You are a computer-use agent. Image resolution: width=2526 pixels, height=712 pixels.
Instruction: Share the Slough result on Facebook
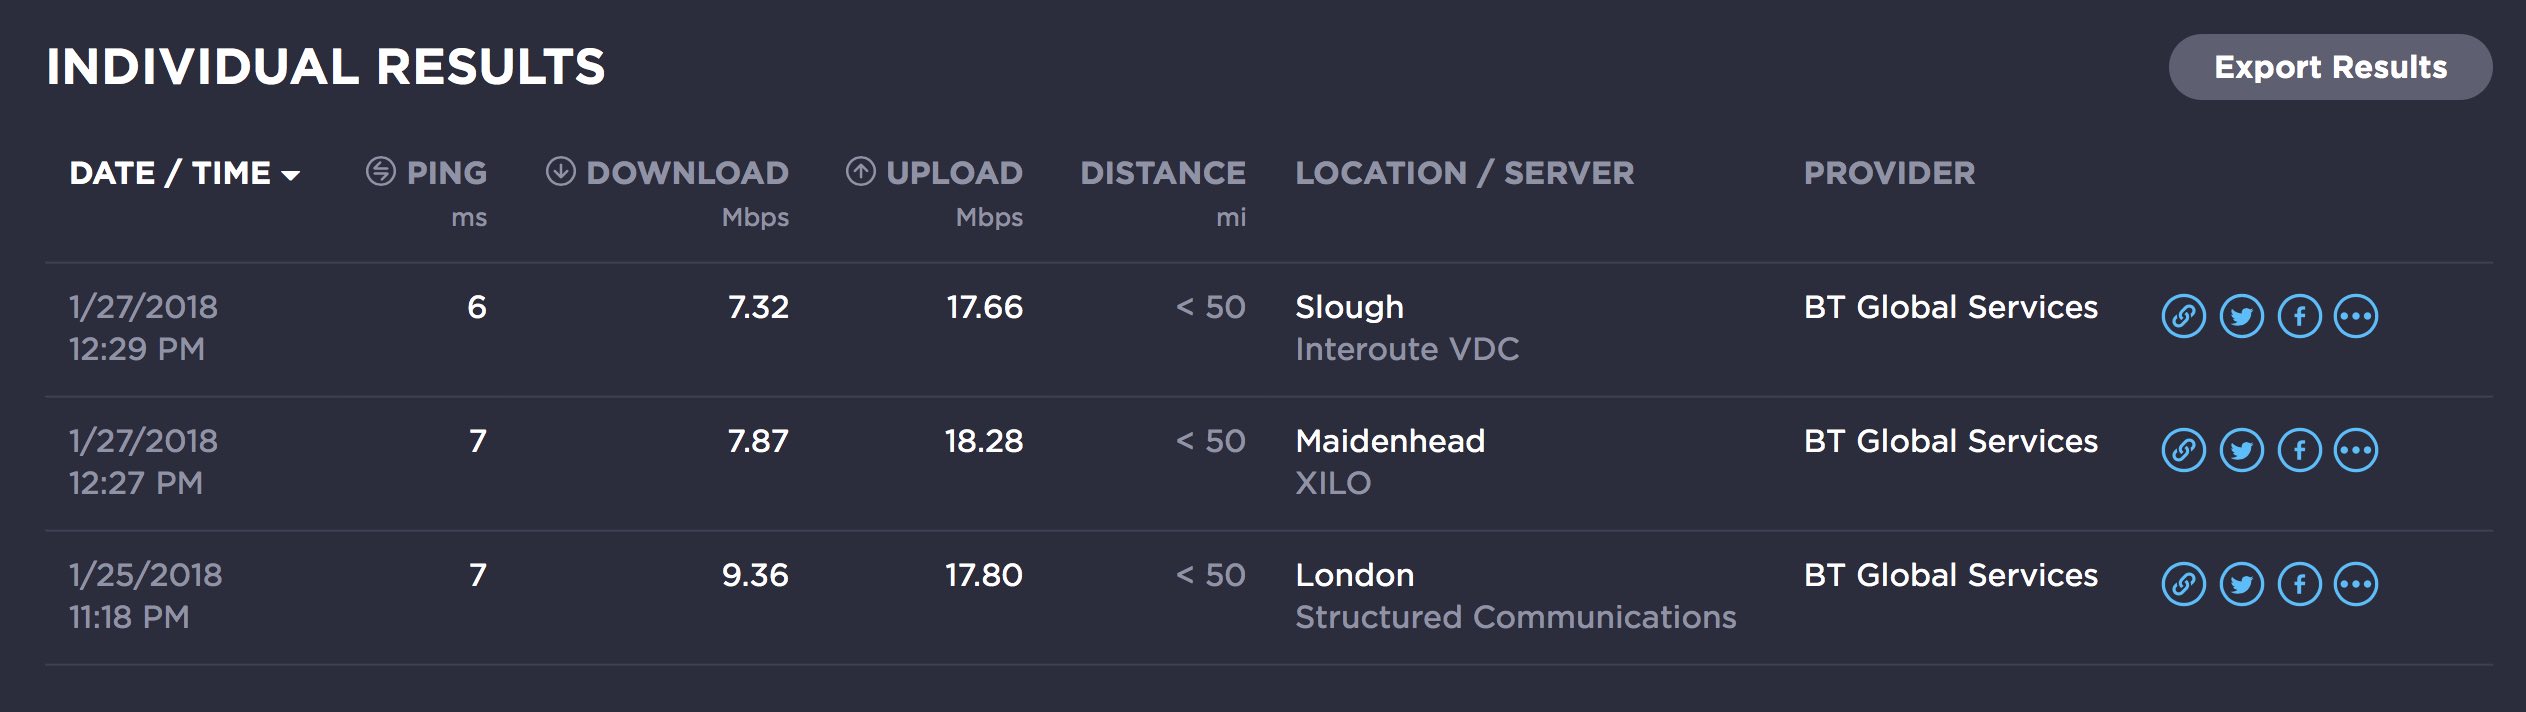[x=2299, y=317]
